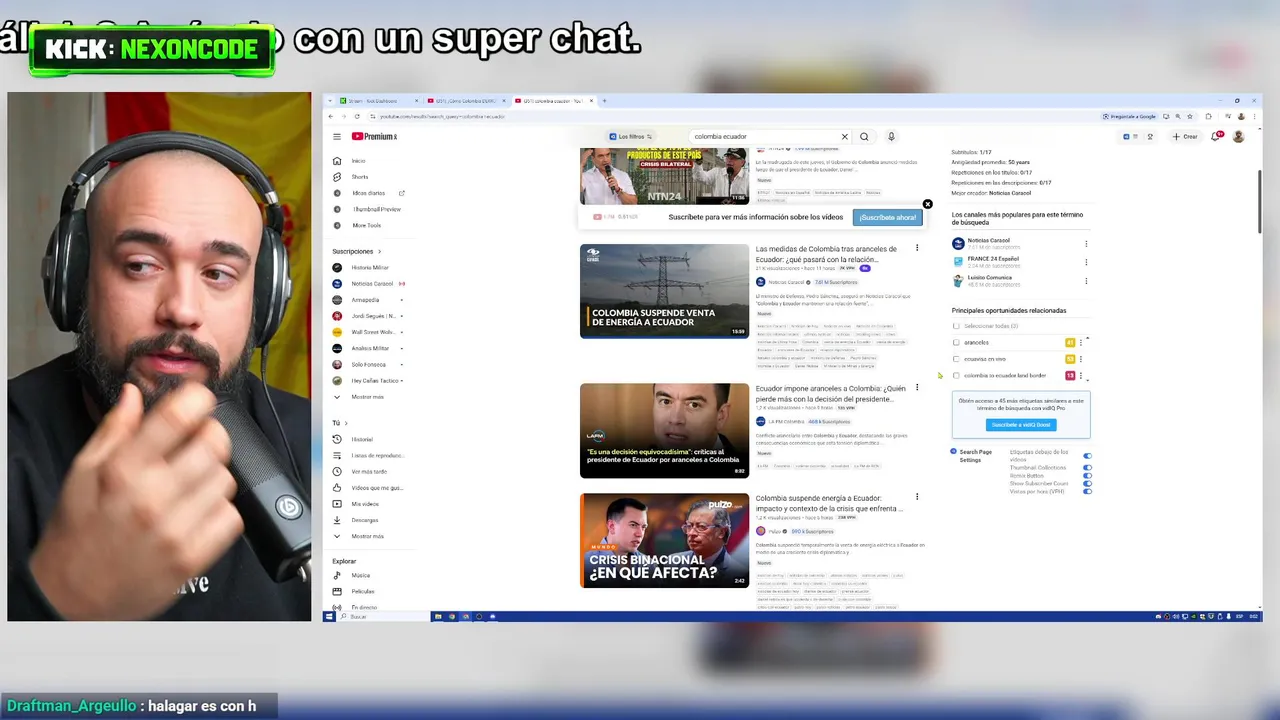Open Los filtros dropdown
Viewport: 1280px width, 720px height.
630,136
